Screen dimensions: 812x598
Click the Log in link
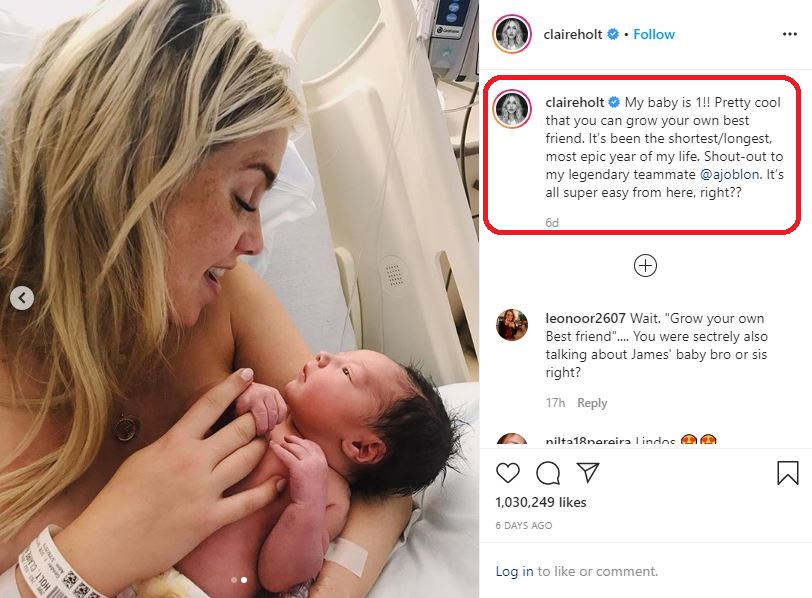click(514, 571)
